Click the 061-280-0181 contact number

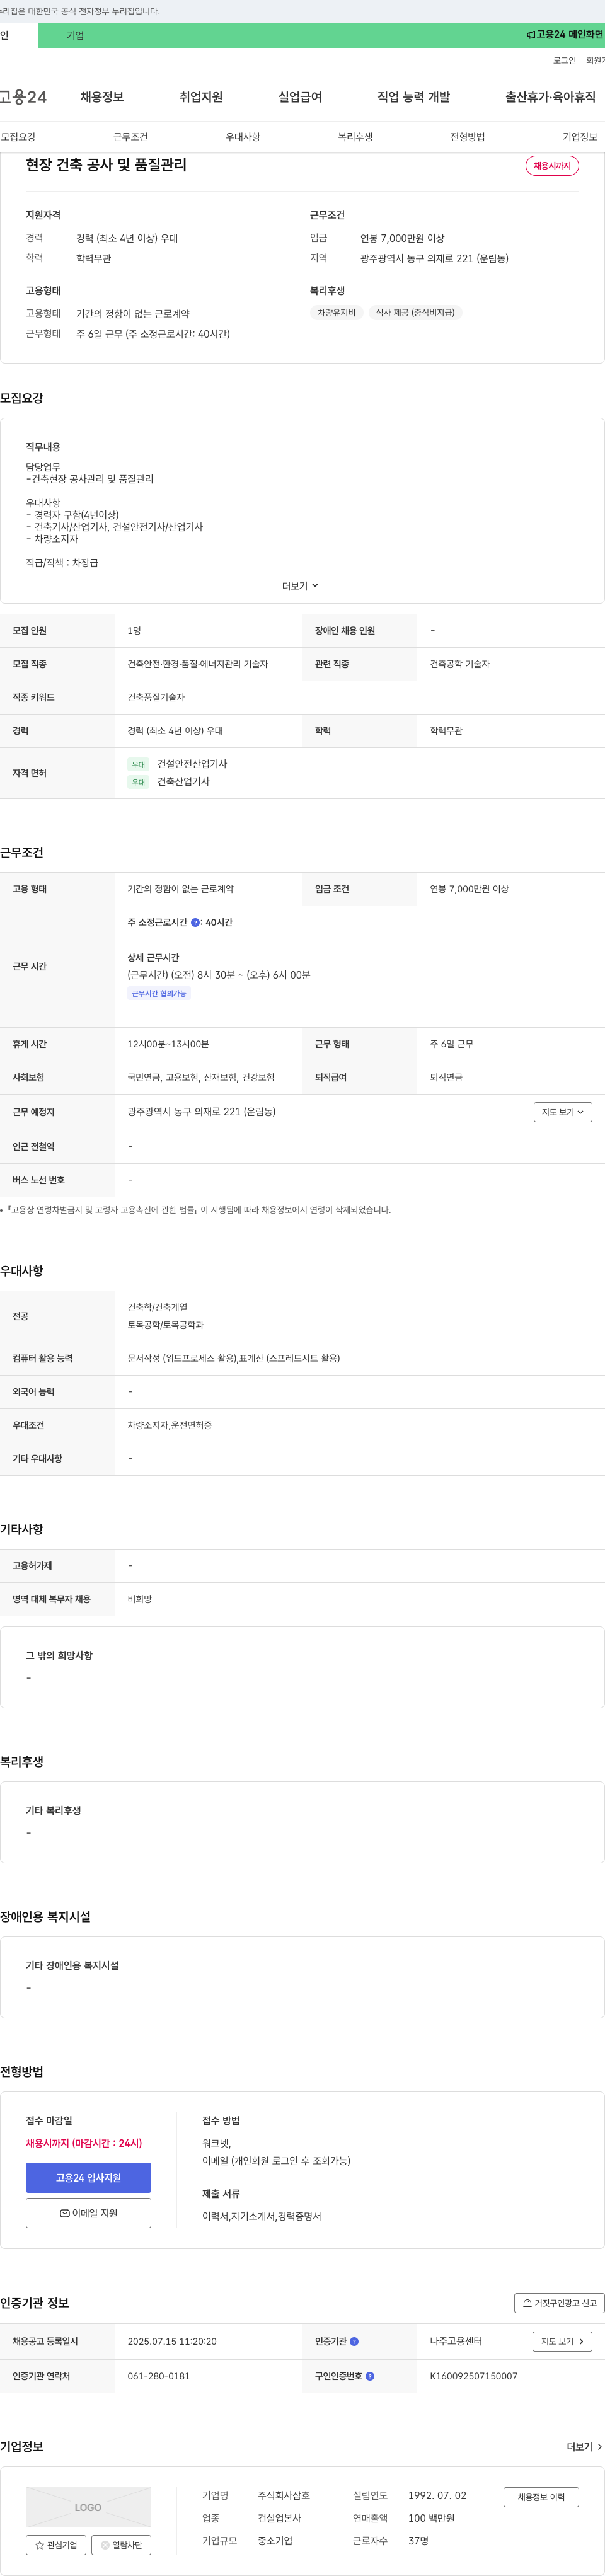pyautogui.click(x=158, y=2376)
